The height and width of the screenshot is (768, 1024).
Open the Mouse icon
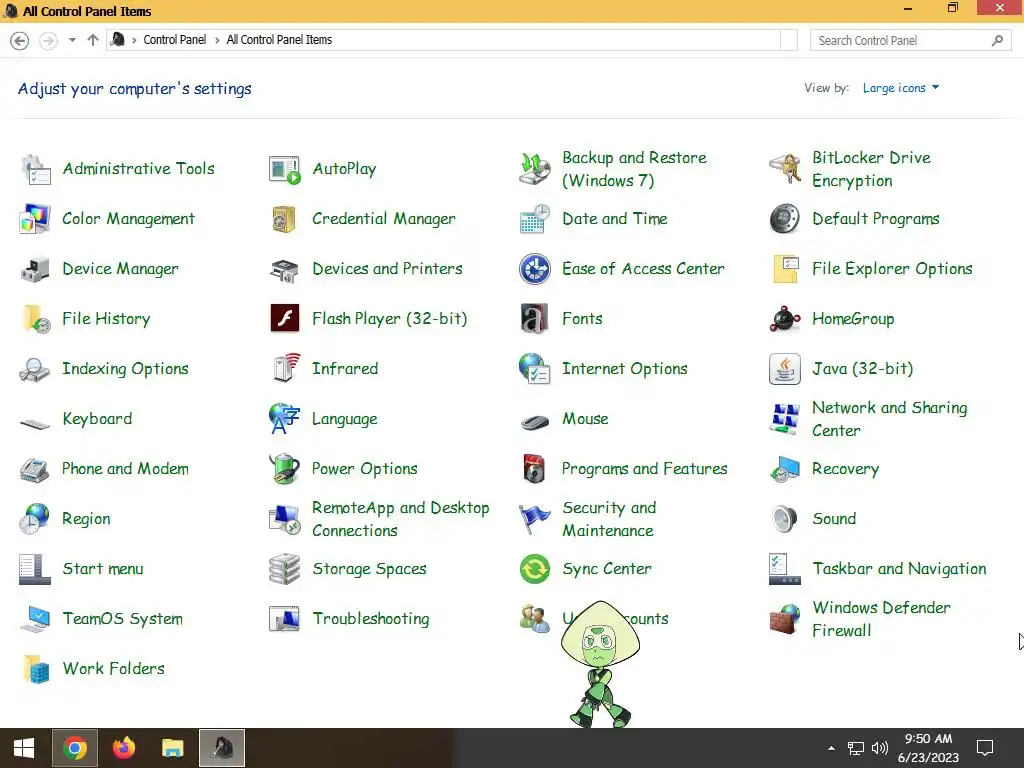tap(535, 422)
